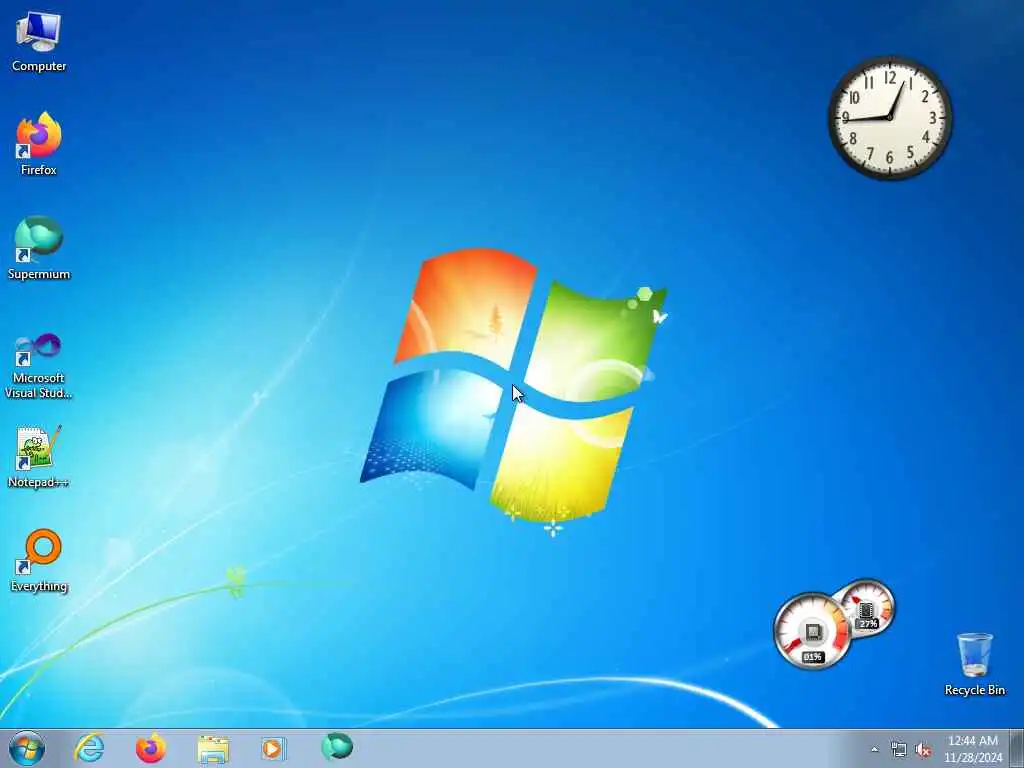Open Windows Media Player from the taskbar
This screenshot has height=768, width=1024.
[273, 748]
